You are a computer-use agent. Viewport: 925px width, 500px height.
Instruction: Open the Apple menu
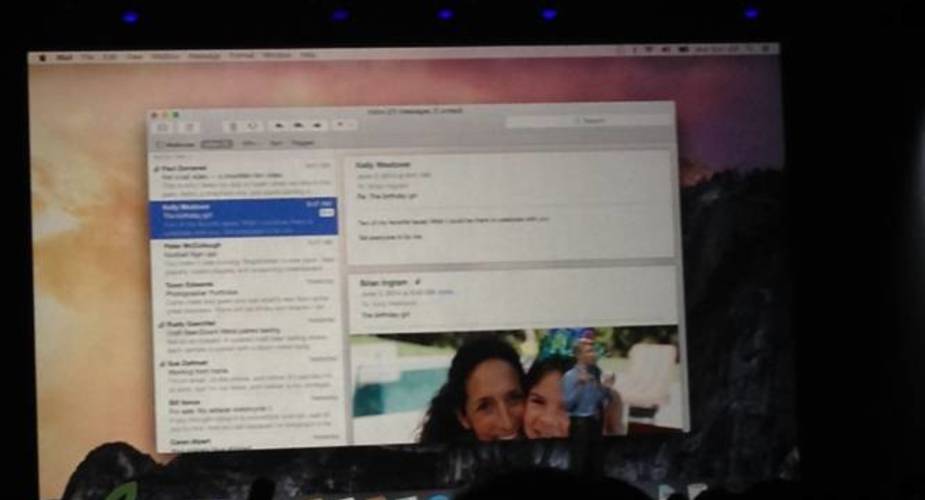point(42,58)
